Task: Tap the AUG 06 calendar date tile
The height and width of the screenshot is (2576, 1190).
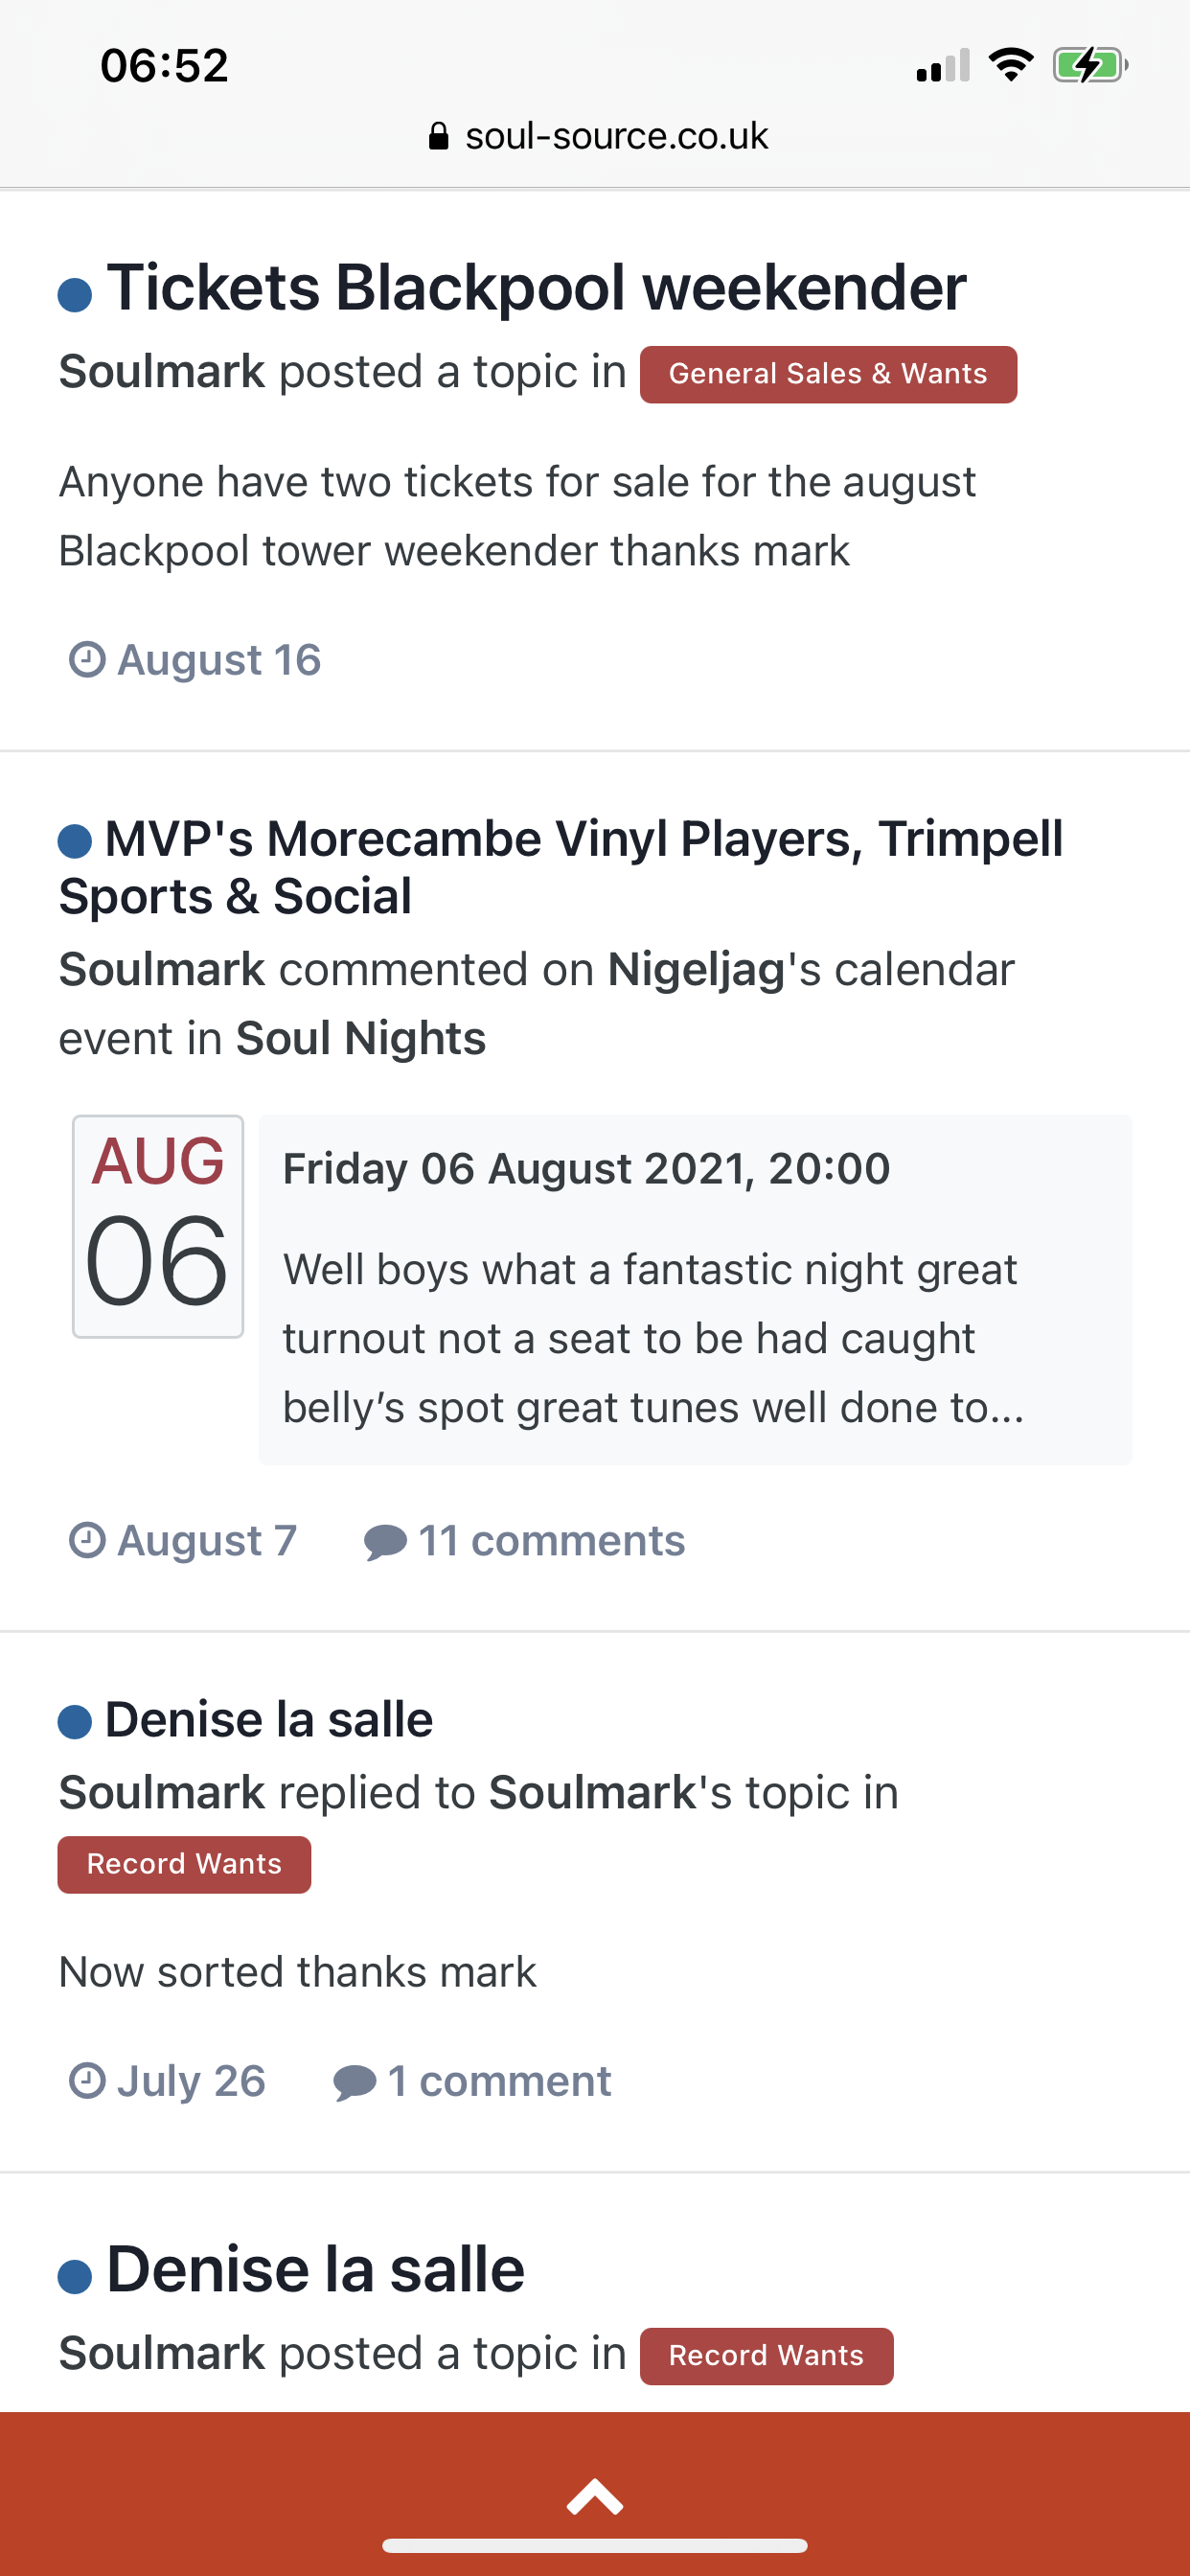Action: pos(158,1226)
